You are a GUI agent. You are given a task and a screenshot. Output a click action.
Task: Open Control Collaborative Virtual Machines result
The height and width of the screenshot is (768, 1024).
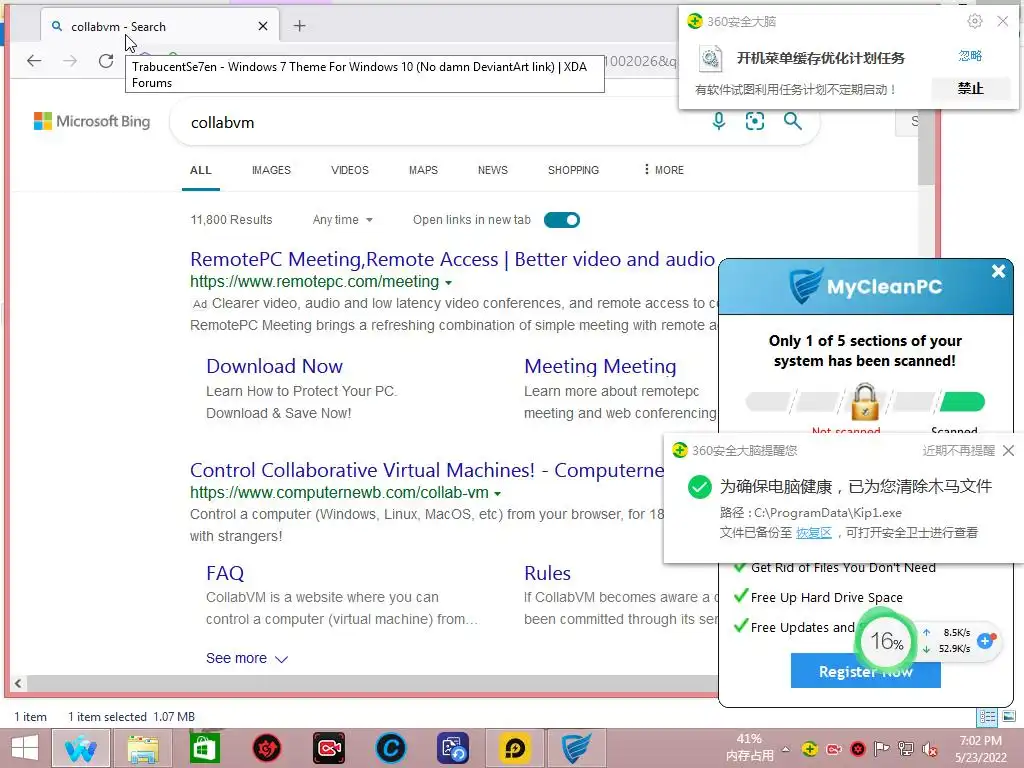pyautogui.click(x=427, y=470)
